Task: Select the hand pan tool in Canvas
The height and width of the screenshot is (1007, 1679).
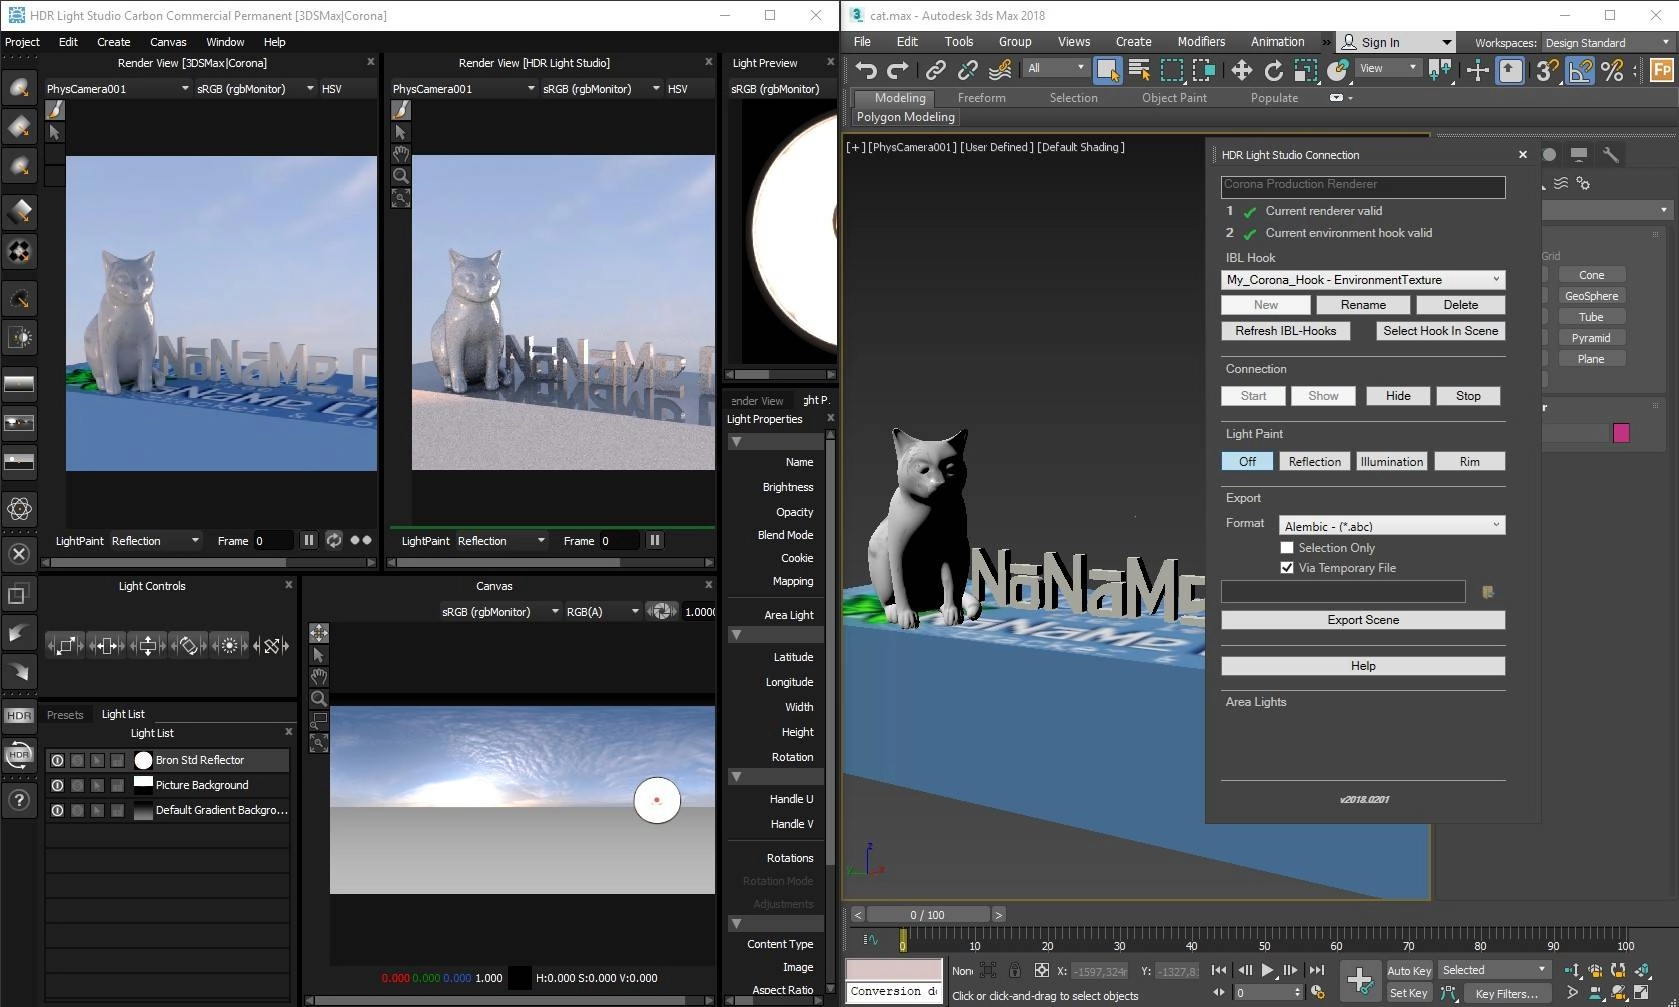Action: [x=319, y=677]
